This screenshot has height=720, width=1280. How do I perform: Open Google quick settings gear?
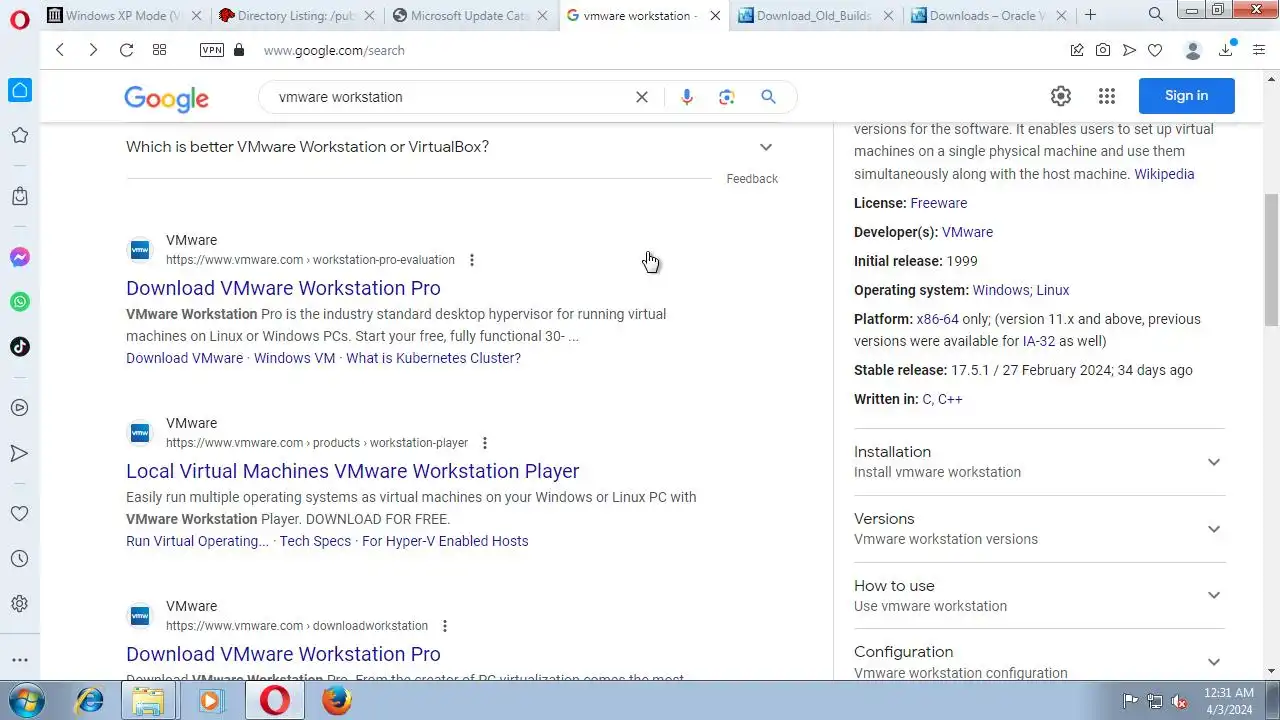(1061, 96)
